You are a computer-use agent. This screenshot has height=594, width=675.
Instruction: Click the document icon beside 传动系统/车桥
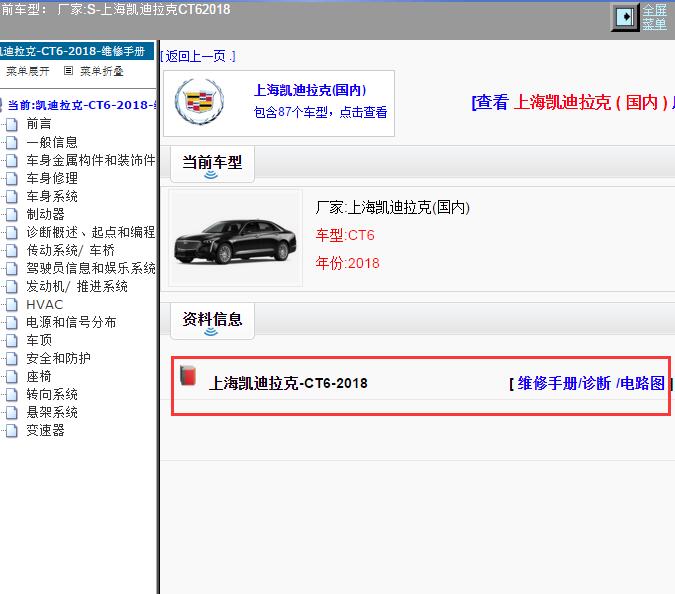click(x=12, y=251)
